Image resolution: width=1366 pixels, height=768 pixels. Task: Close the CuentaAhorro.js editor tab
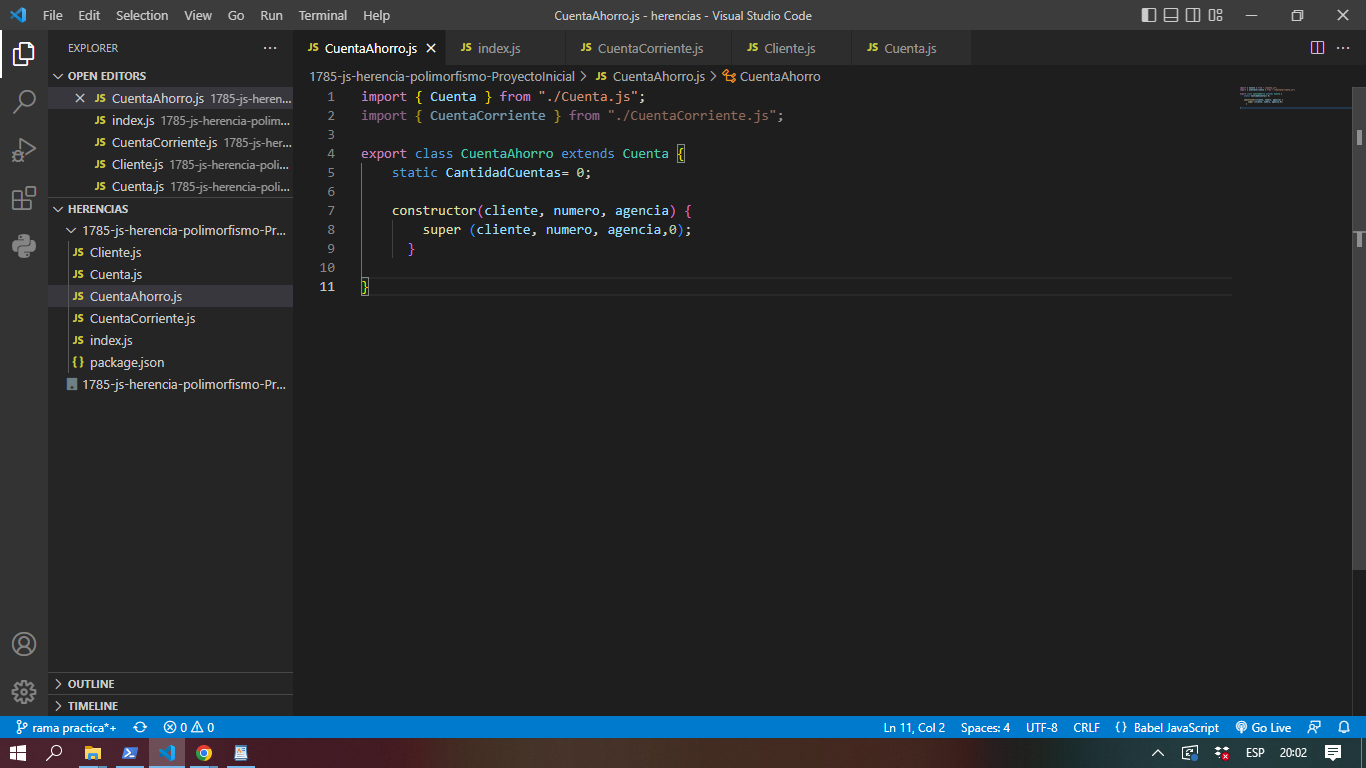(x=431, y=48)
